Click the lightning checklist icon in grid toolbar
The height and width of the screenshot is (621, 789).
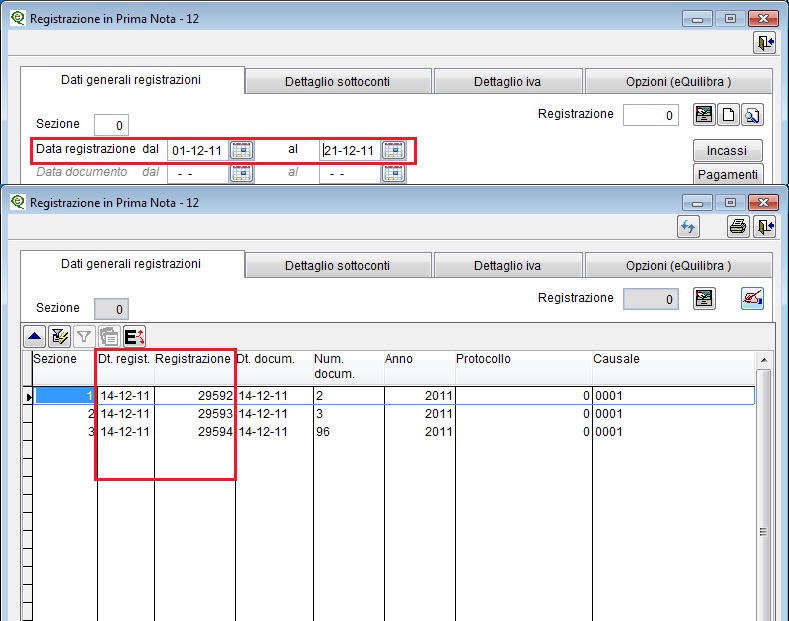click(x=59, y=338)
